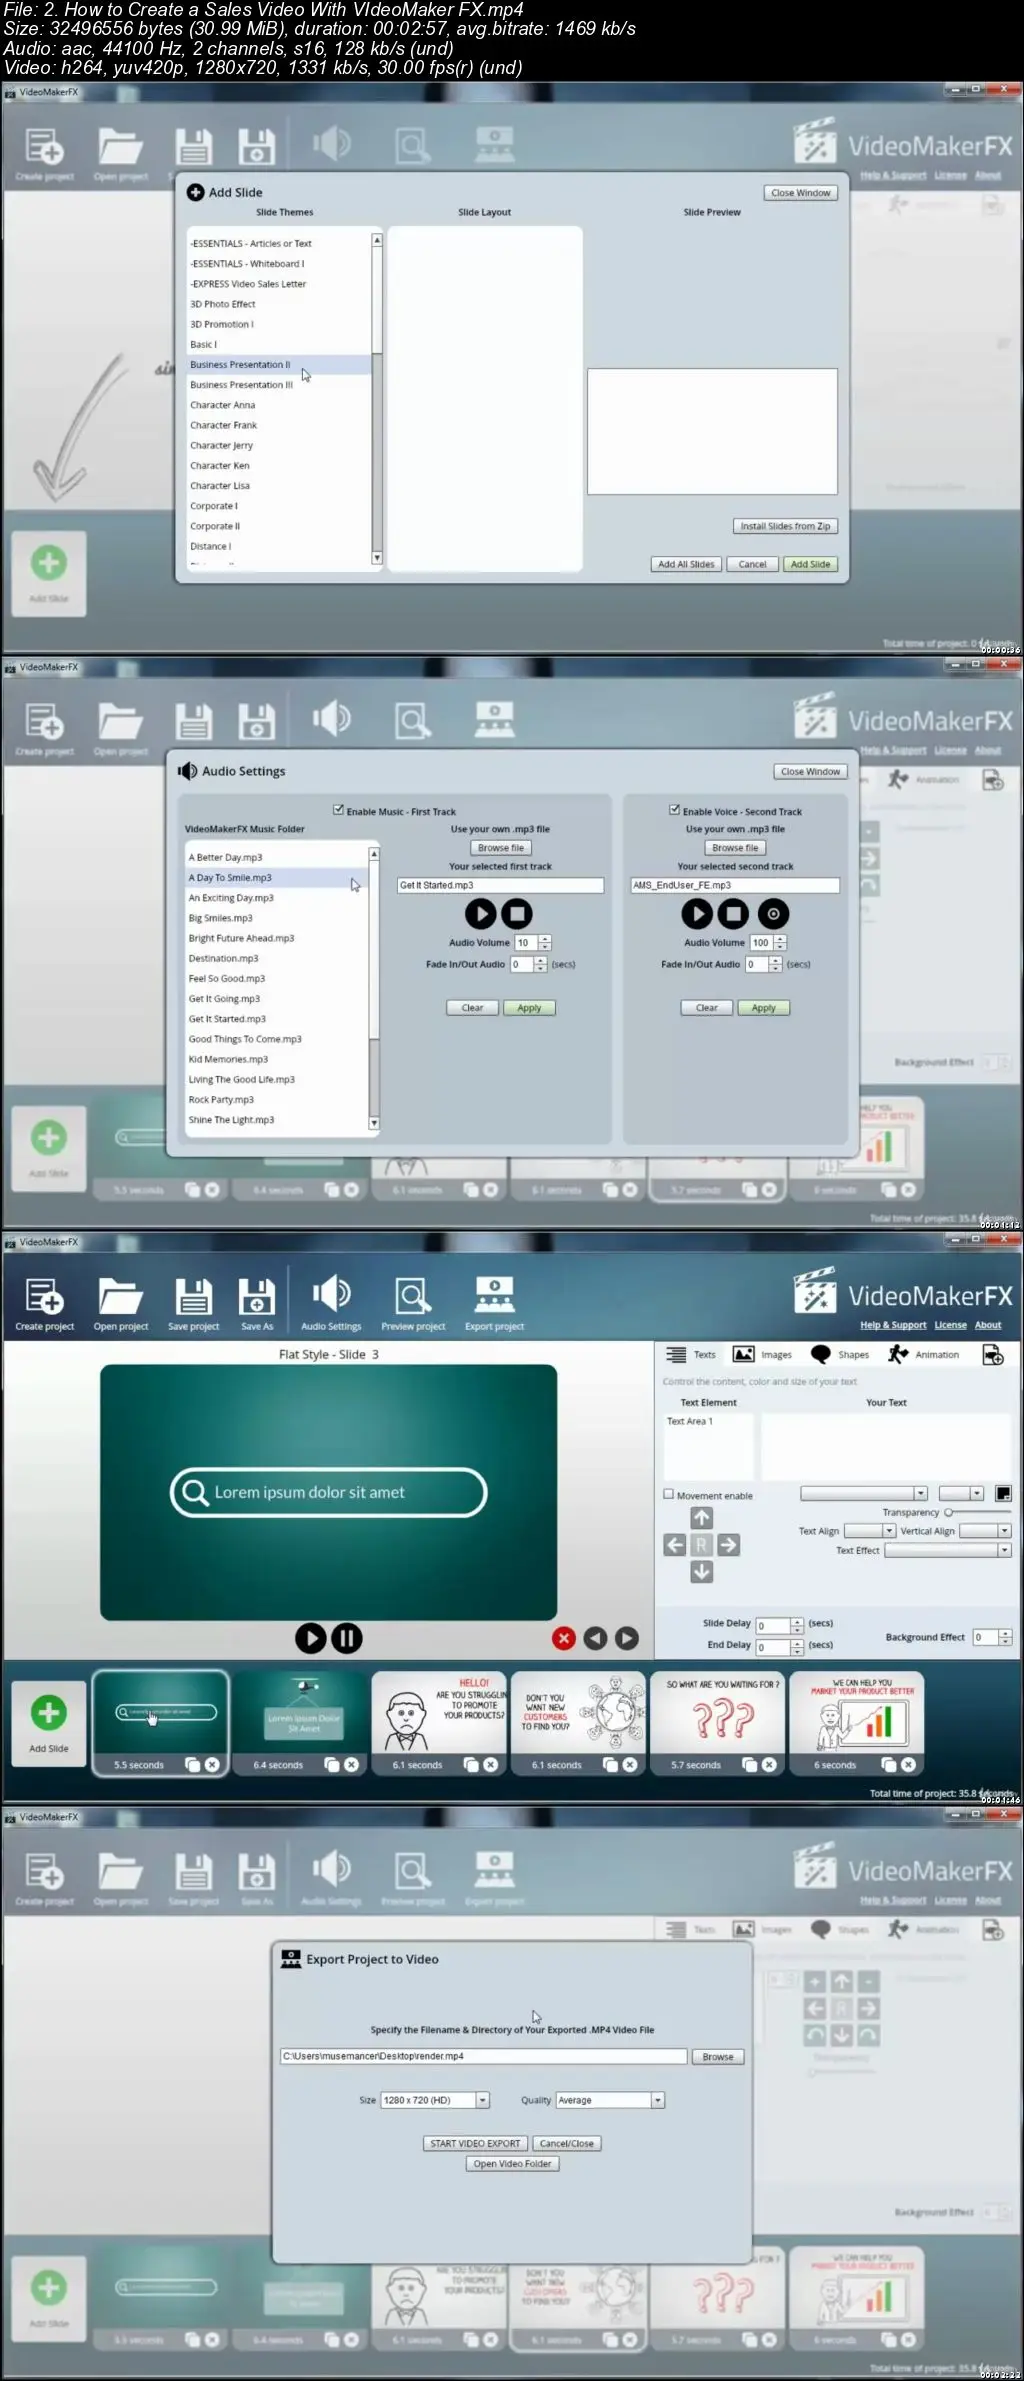Click the Slide Delay stepper arrows
Image resolution: width=1024 pixels, height=2381 pixels.
[797, 1625]
